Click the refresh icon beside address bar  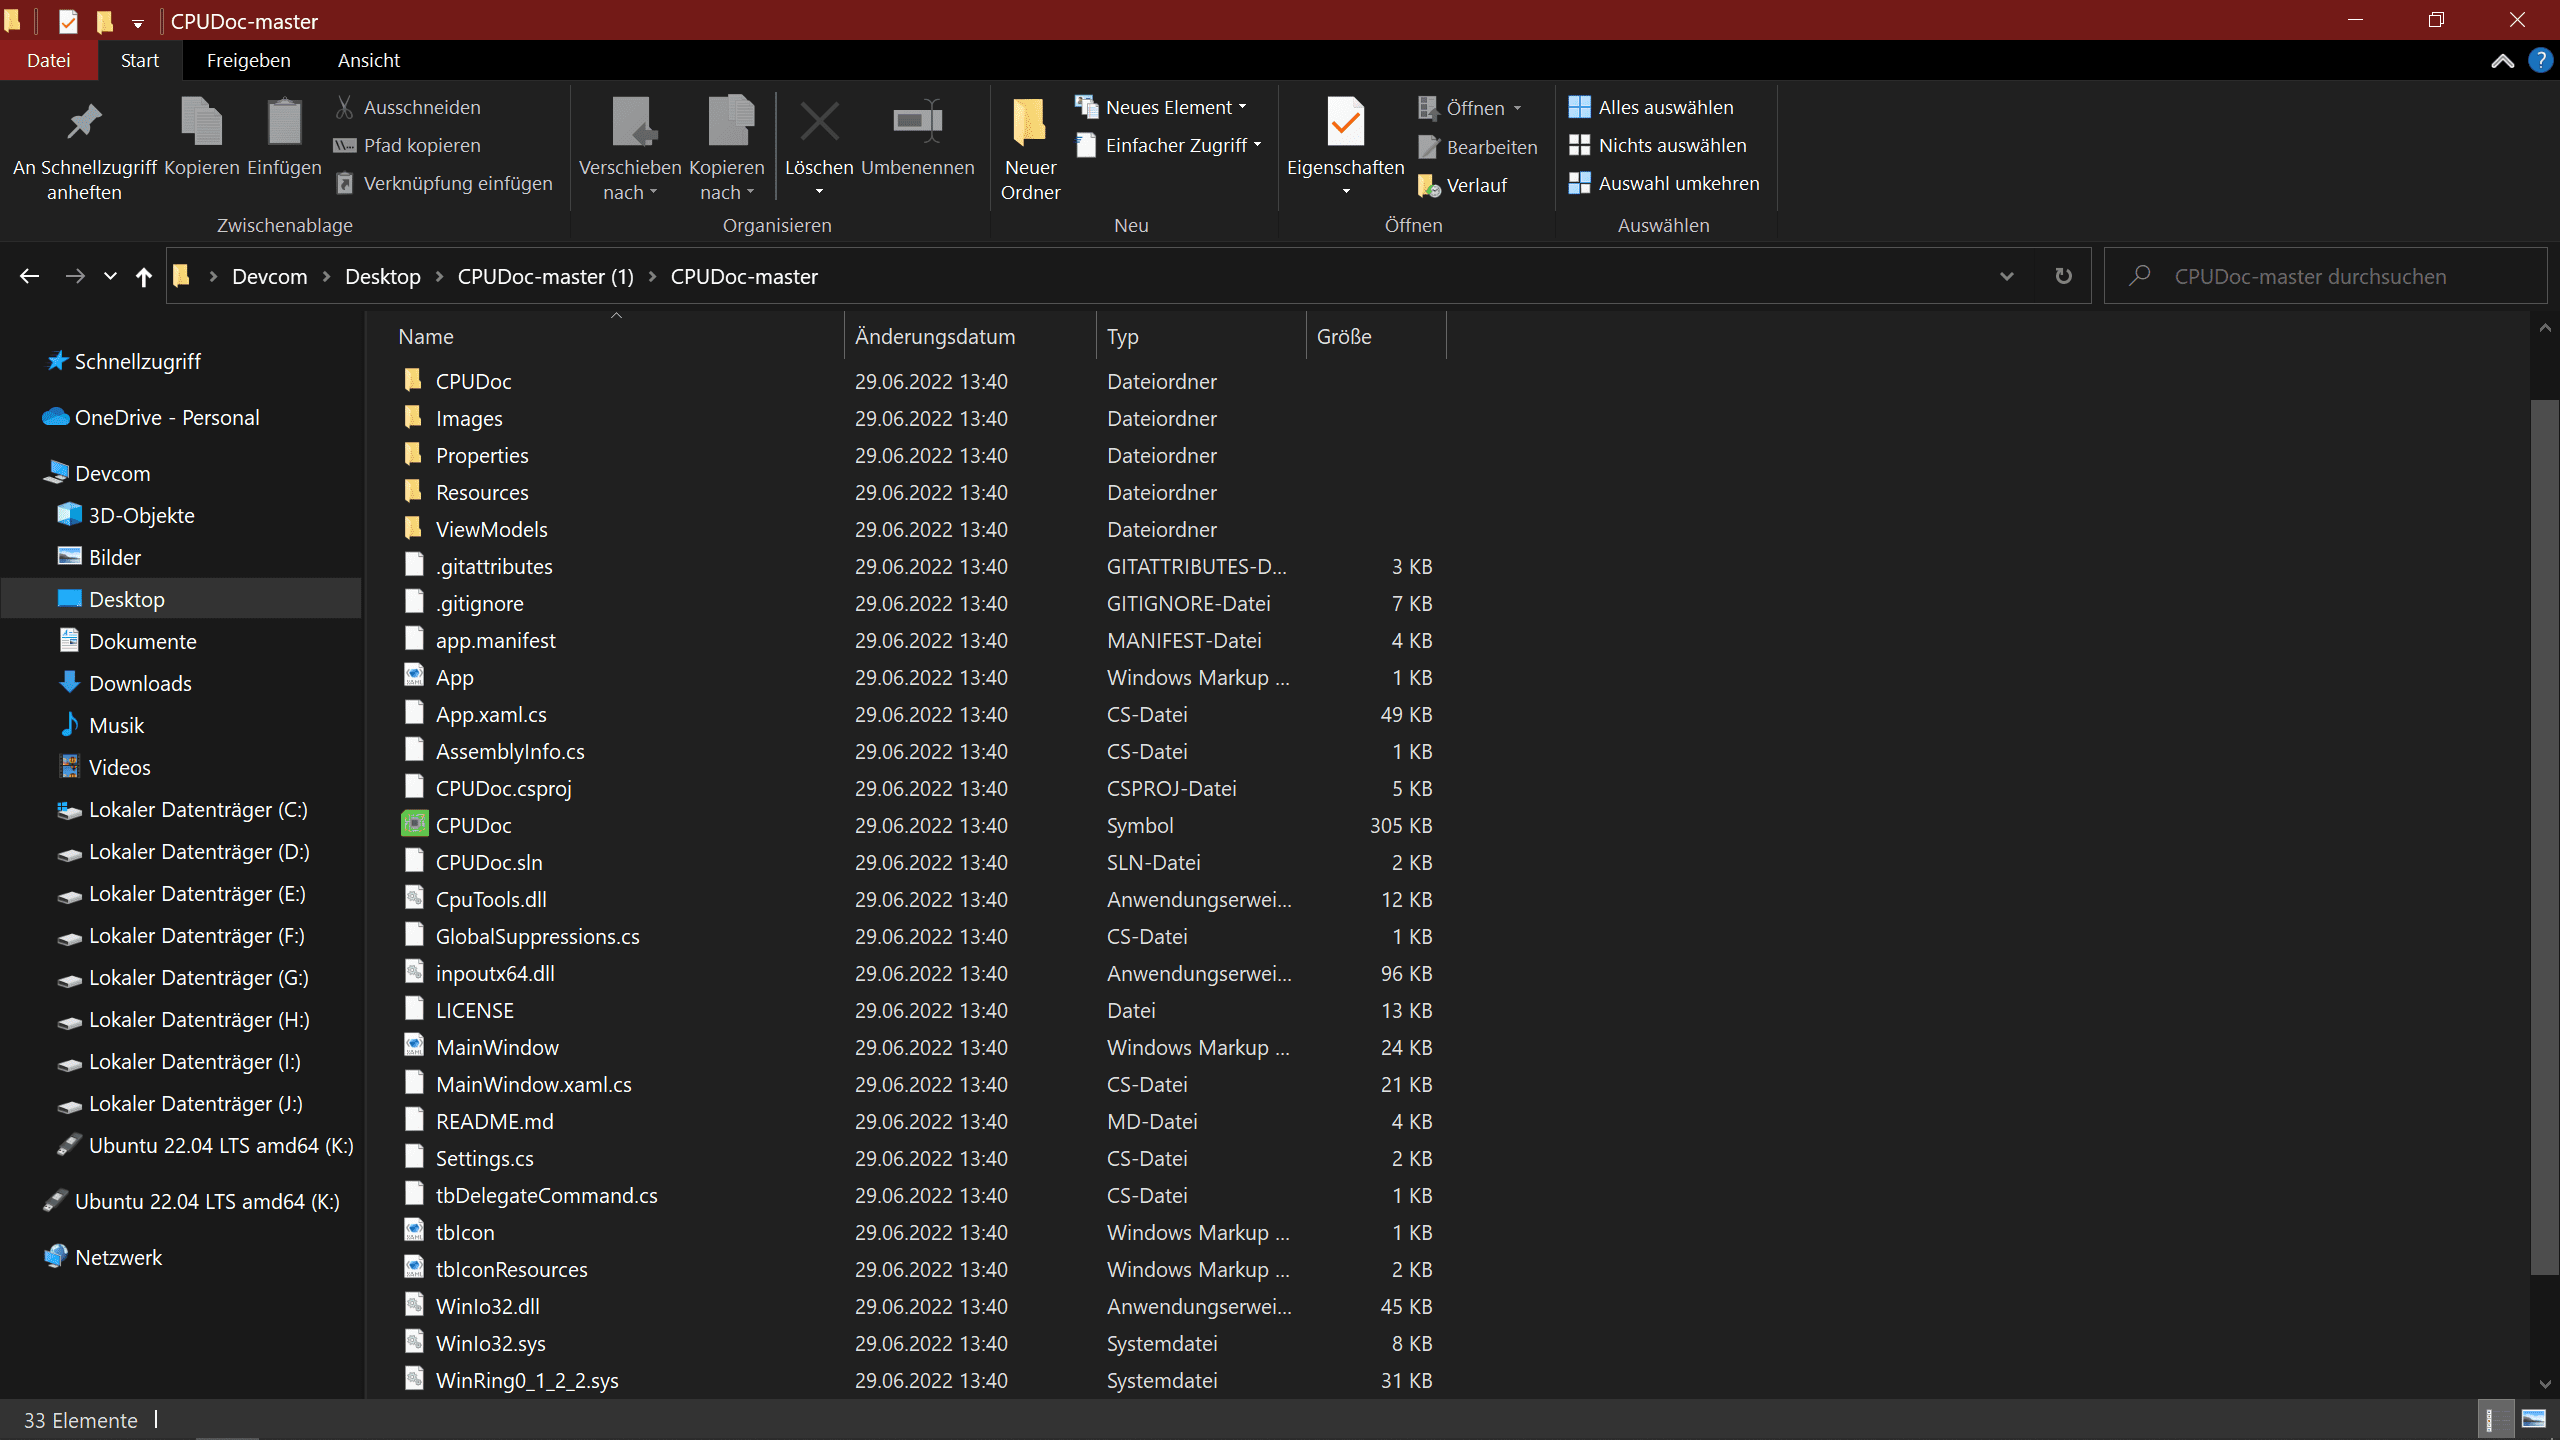[x=2063, y=276]
